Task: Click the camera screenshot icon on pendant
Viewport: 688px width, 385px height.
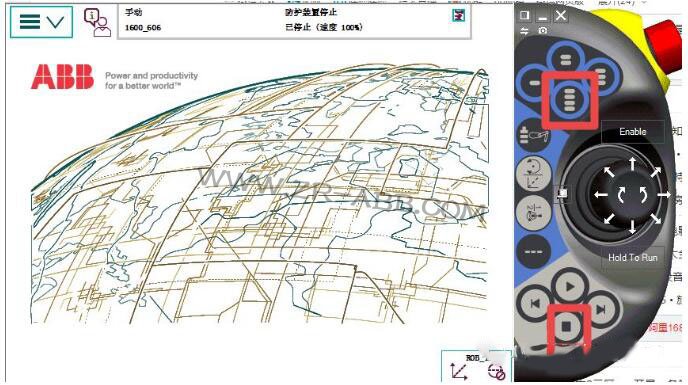Action: coord(543,31)
